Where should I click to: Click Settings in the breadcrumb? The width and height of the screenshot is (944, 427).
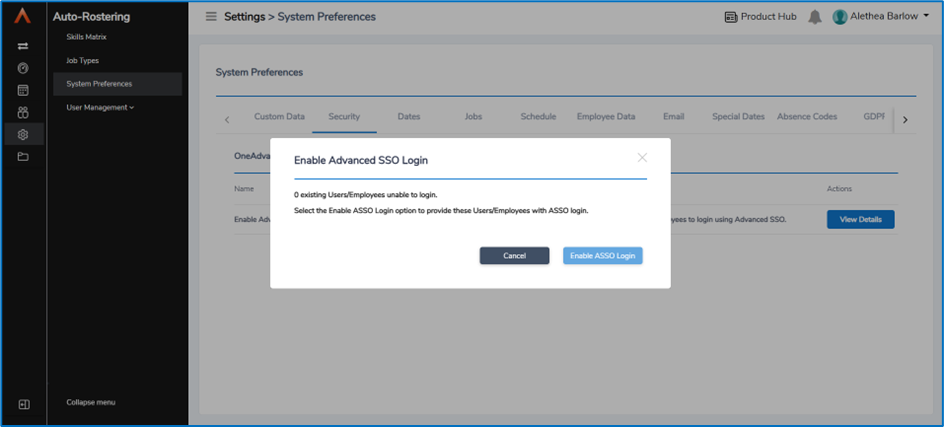point(244,17)
